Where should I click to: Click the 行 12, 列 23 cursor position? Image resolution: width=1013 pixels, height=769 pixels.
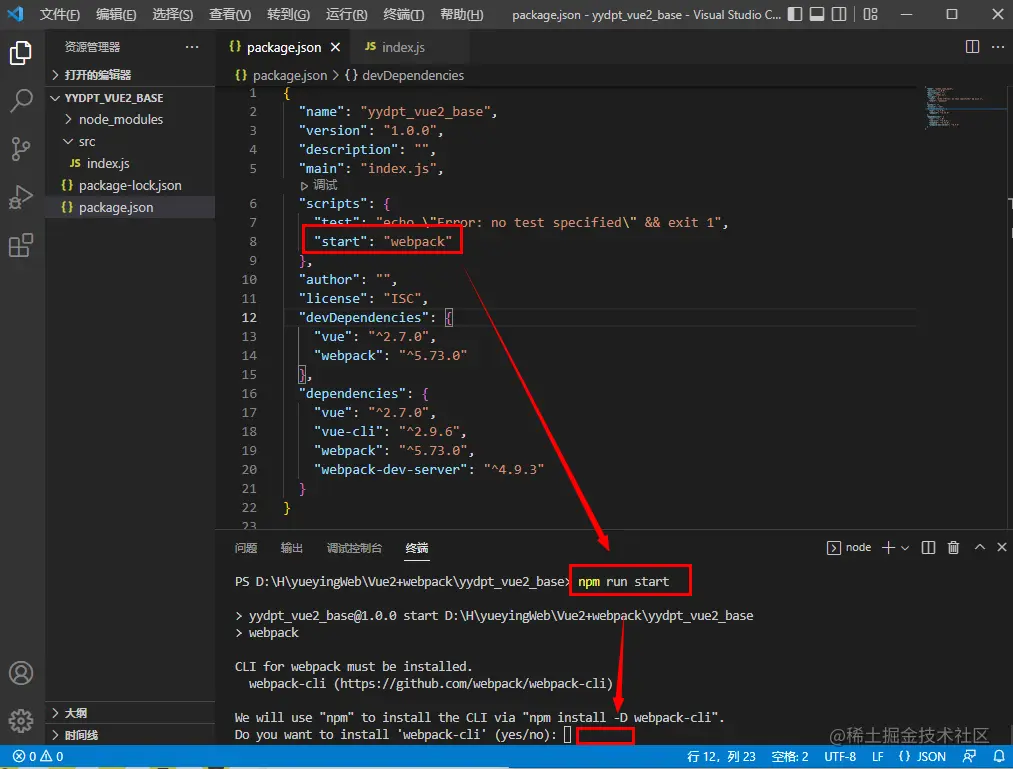pos(721,756)
